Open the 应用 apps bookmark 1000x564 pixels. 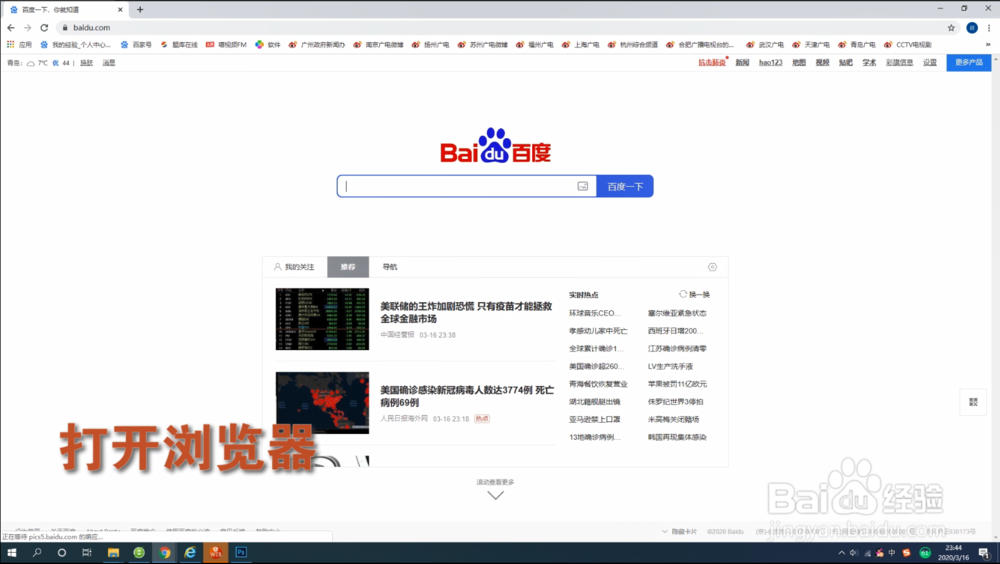pyautogui.click(x=19, y=45)
